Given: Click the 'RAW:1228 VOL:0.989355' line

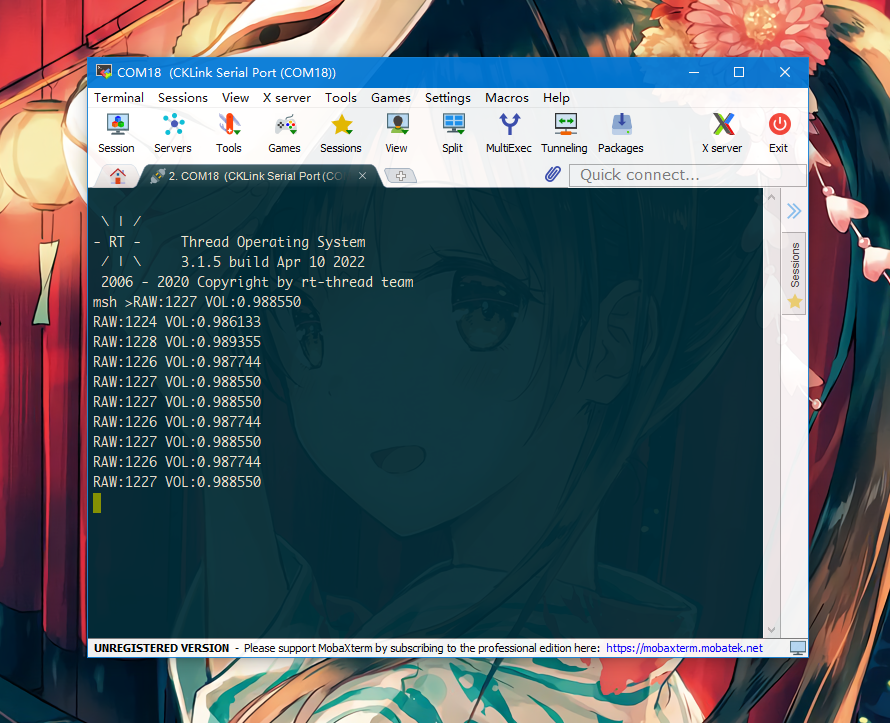Looking at the screenshot, I should coord(177,342).
